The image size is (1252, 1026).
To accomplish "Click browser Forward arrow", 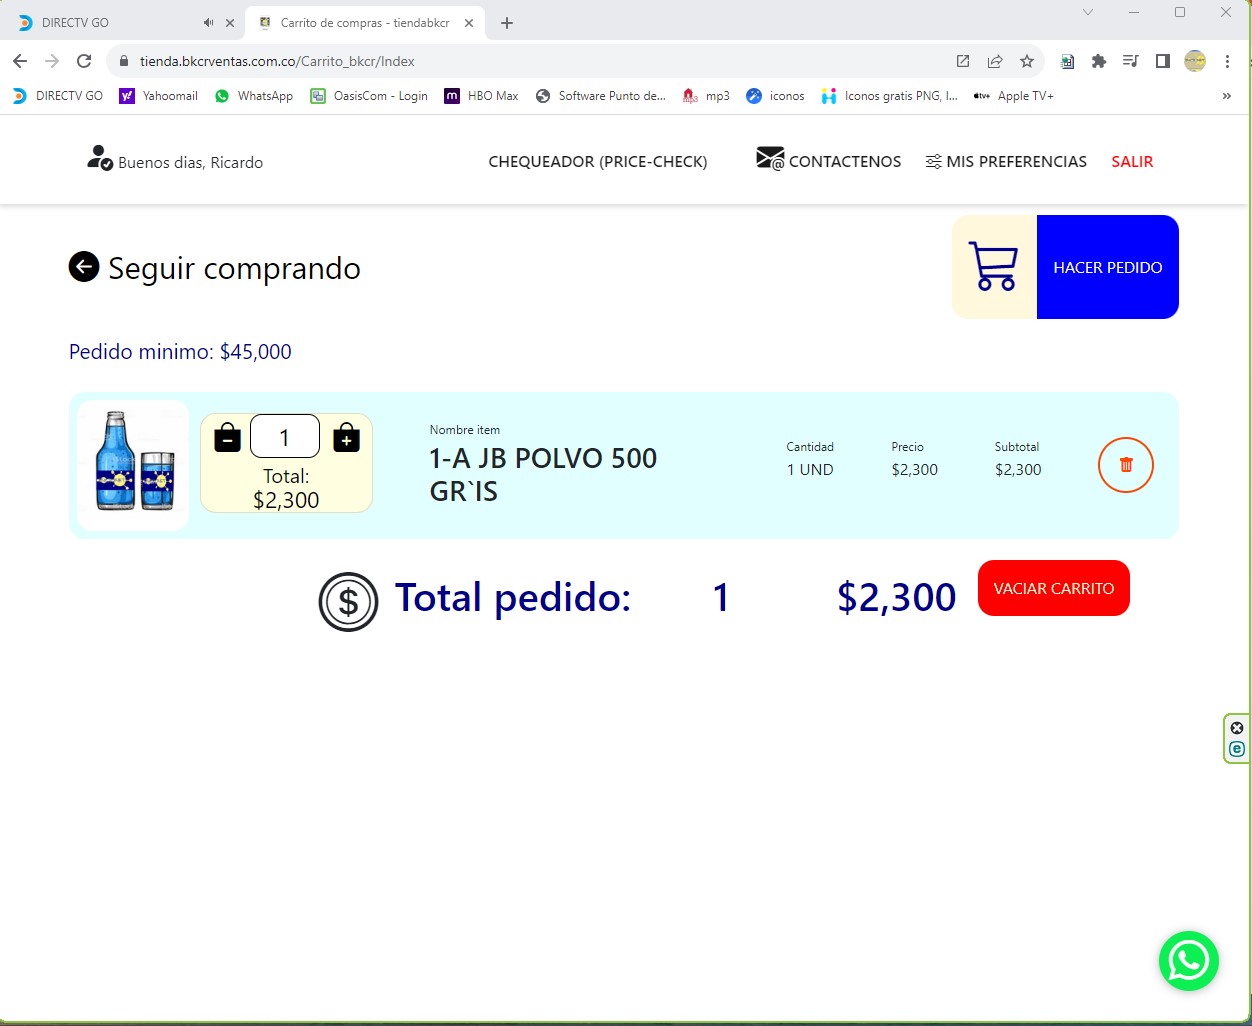I will pos(52,61).
